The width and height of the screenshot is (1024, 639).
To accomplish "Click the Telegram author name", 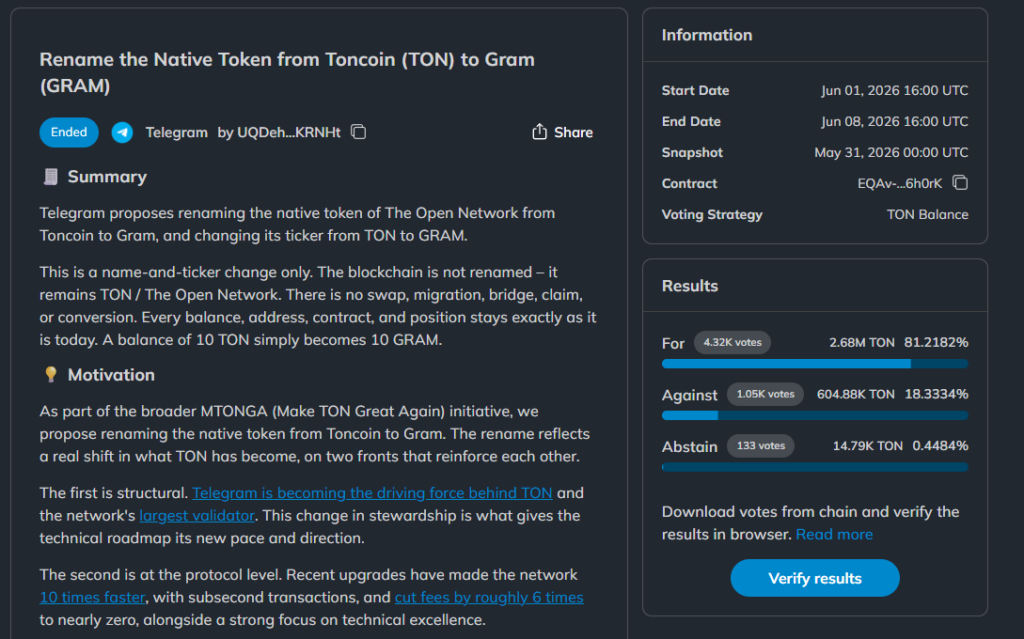I will [176, 133].
